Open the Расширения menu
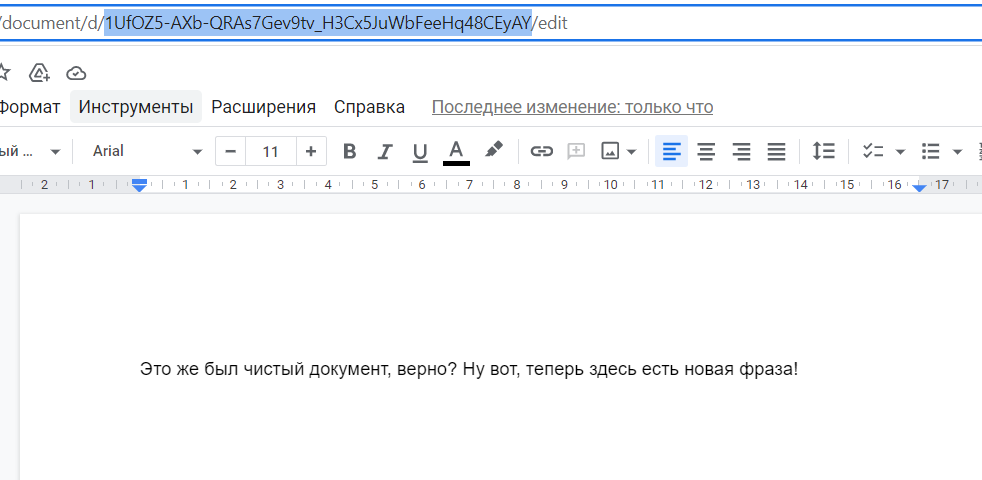Screen dimensions: 982x480 [x=263, y=107]
